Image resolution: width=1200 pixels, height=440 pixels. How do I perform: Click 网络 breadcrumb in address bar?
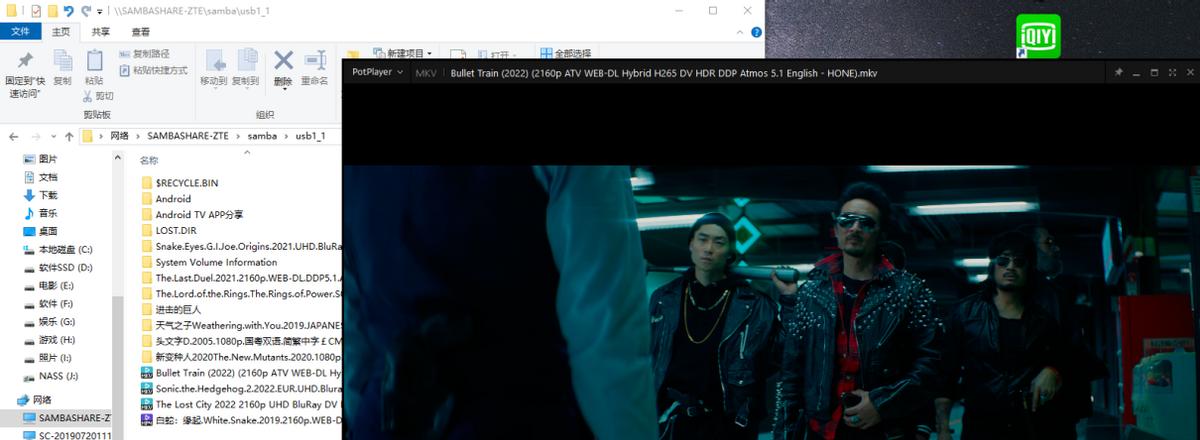[119, 135]
